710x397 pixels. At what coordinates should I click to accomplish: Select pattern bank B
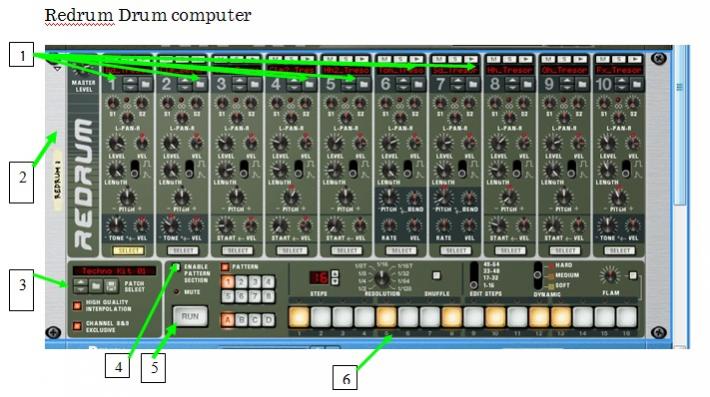click(241, 320)
